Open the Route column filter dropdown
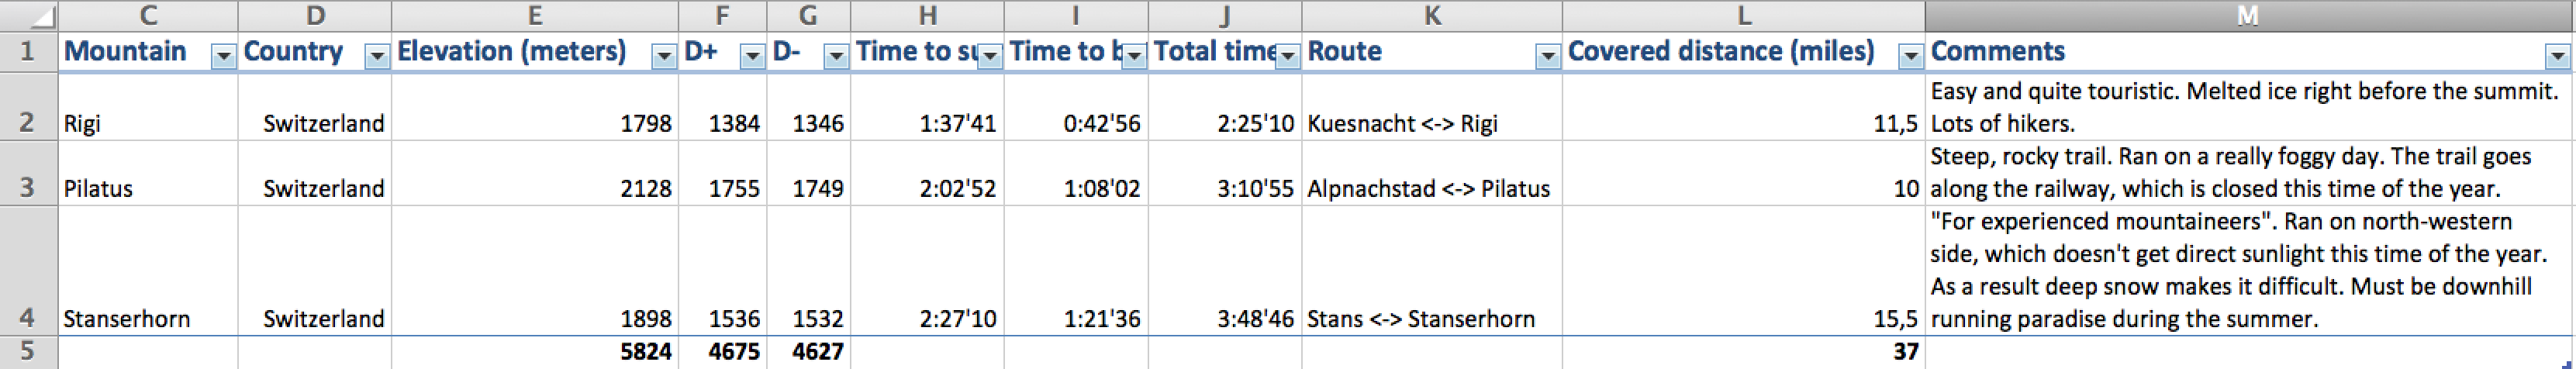The image size is (2576, 369). [1547, 56]
